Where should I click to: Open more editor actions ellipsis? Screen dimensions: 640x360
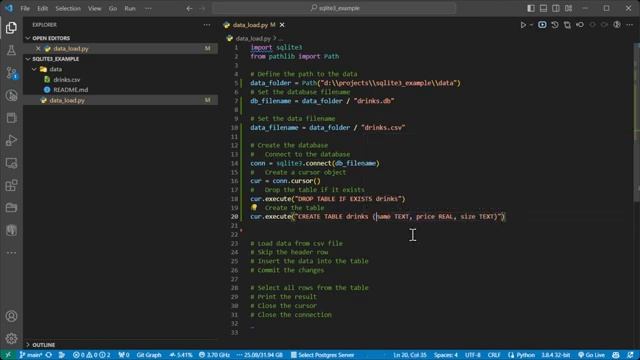(629, 25)
